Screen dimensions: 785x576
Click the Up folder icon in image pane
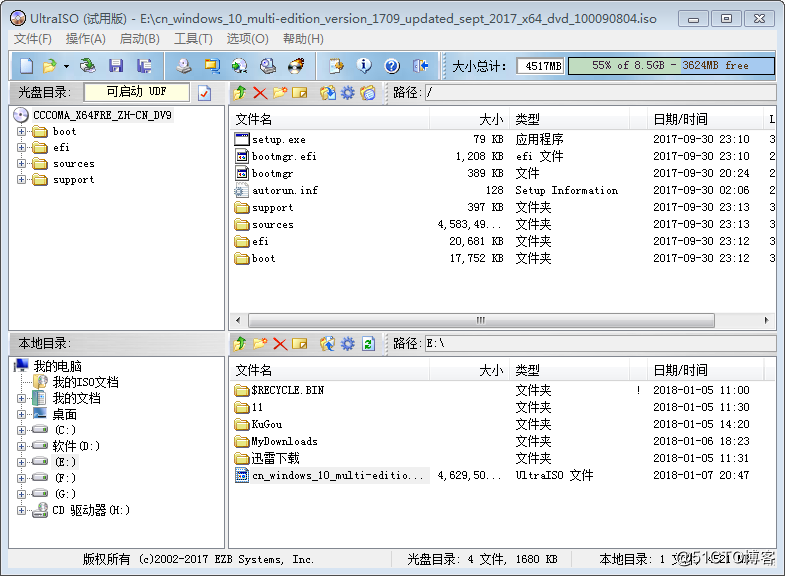[x=239, y=93]
